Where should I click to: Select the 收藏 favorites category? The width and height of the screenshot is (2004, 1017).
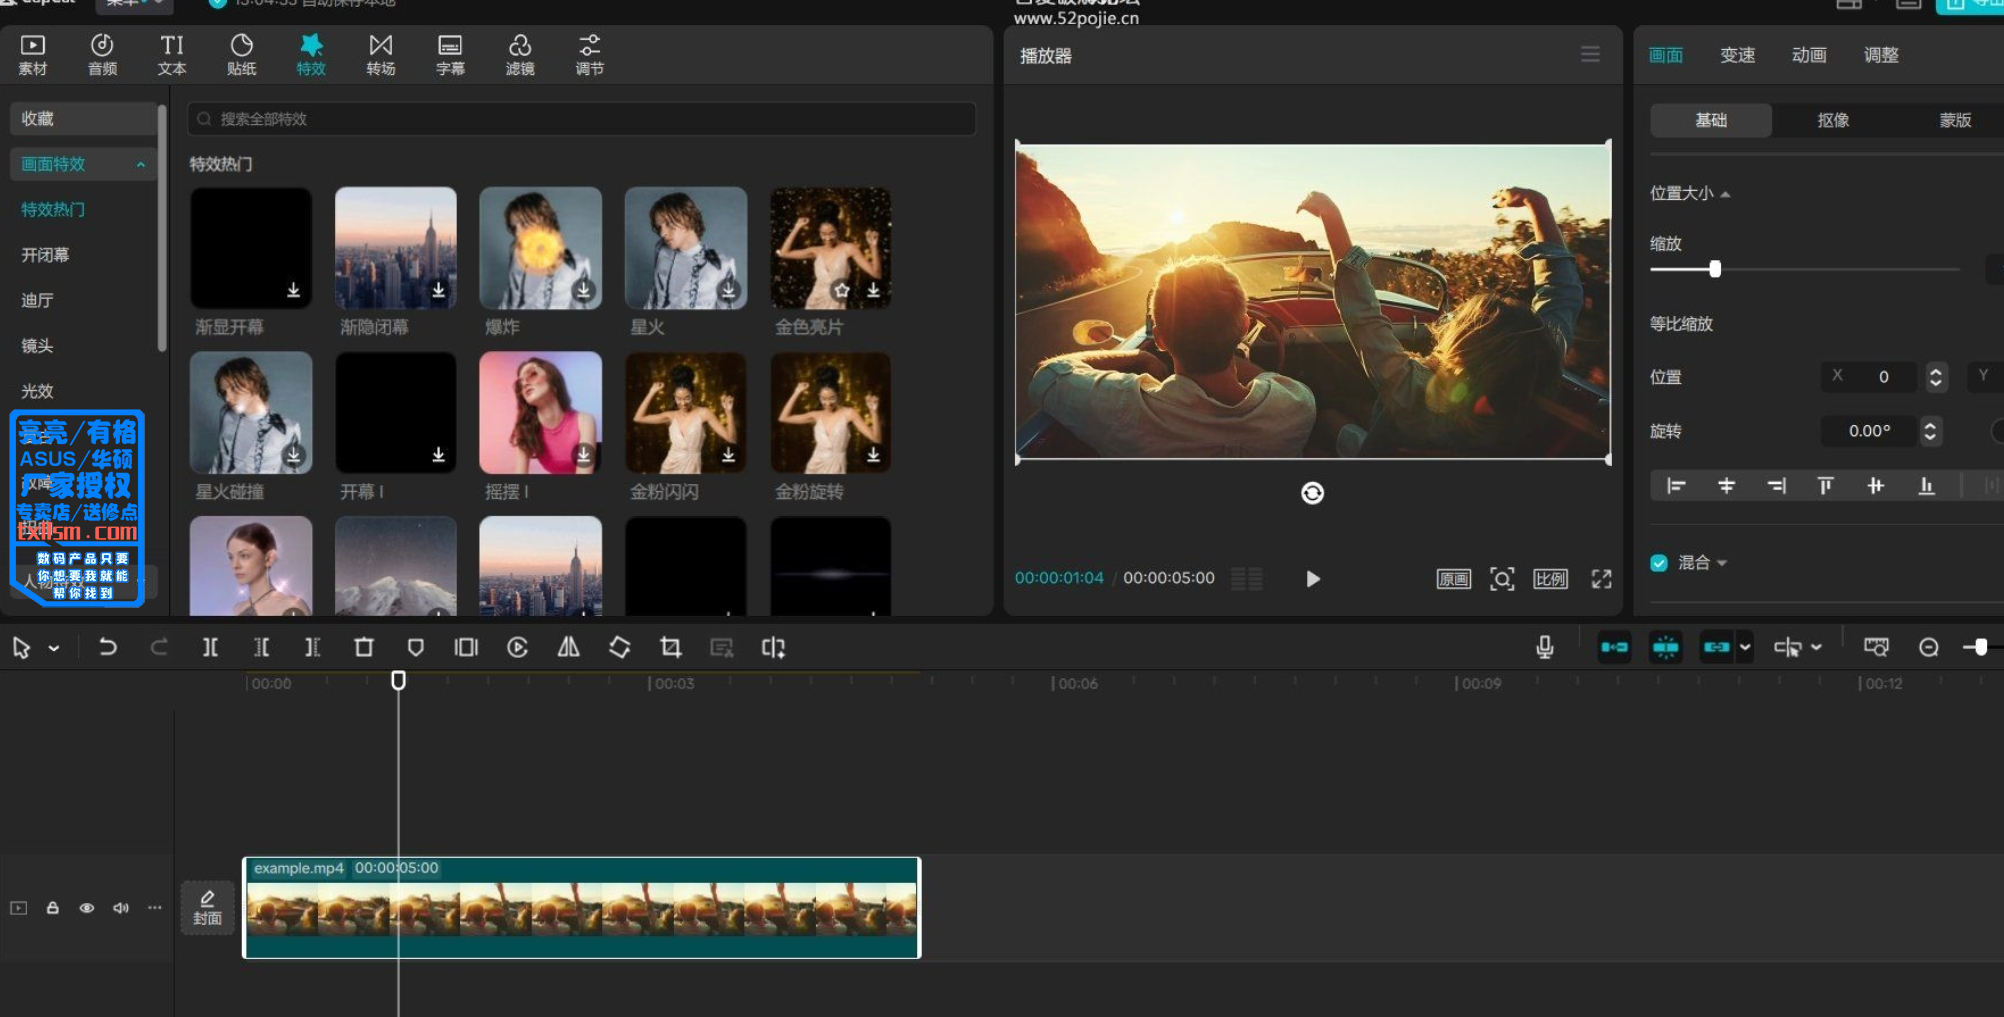click(83, 118)
